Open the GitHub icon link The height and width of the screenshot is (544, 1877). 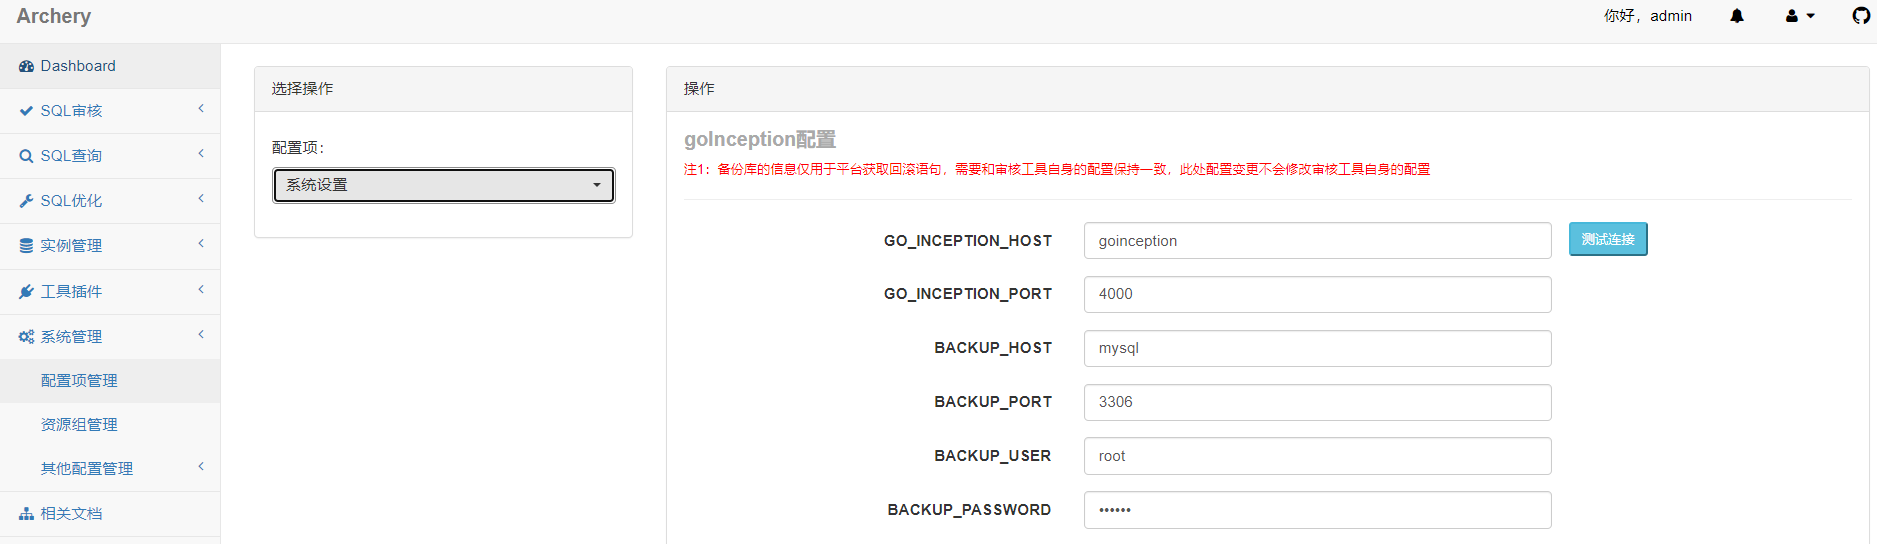1860,16
